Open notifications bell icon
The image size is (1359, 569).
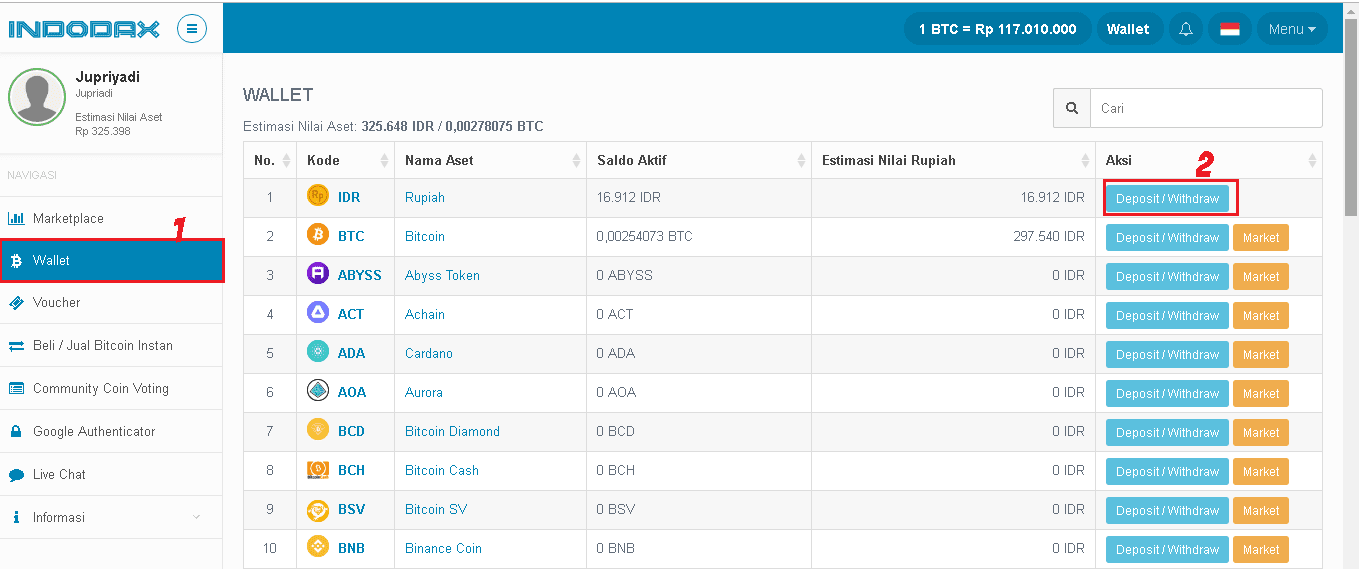(1185, 29)
